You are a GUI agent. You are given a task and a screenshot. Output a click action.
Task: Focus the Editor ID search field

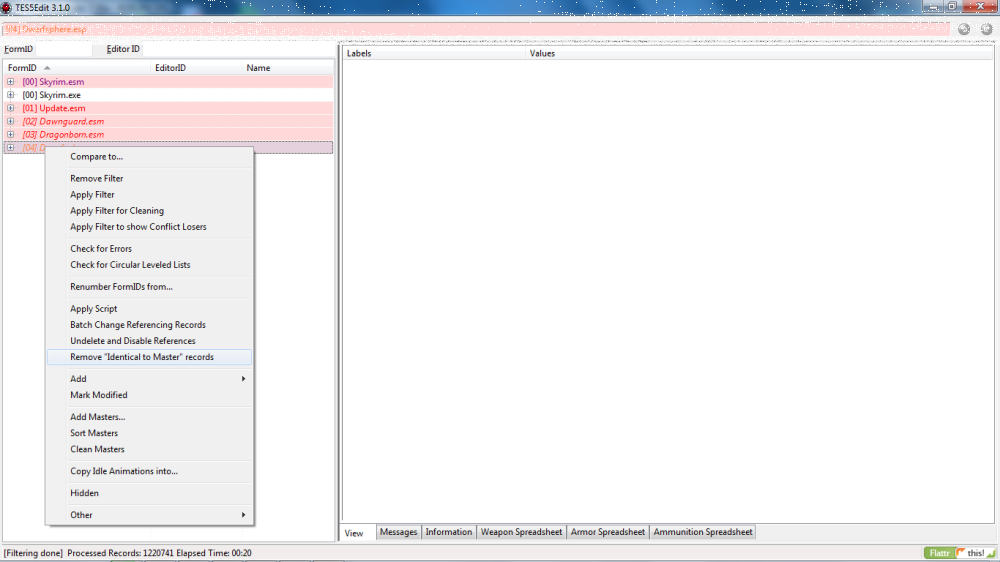[237, 49]
